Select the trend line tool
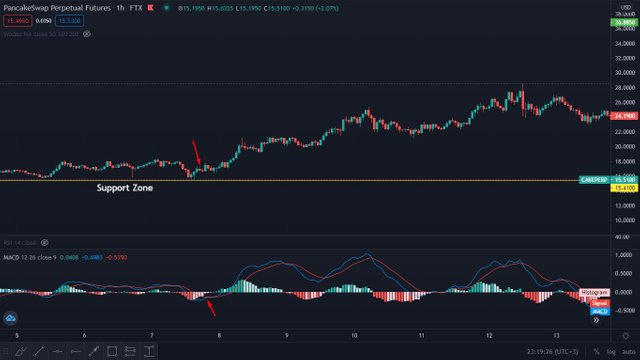 pyautogui.click(x=39, y=351)
